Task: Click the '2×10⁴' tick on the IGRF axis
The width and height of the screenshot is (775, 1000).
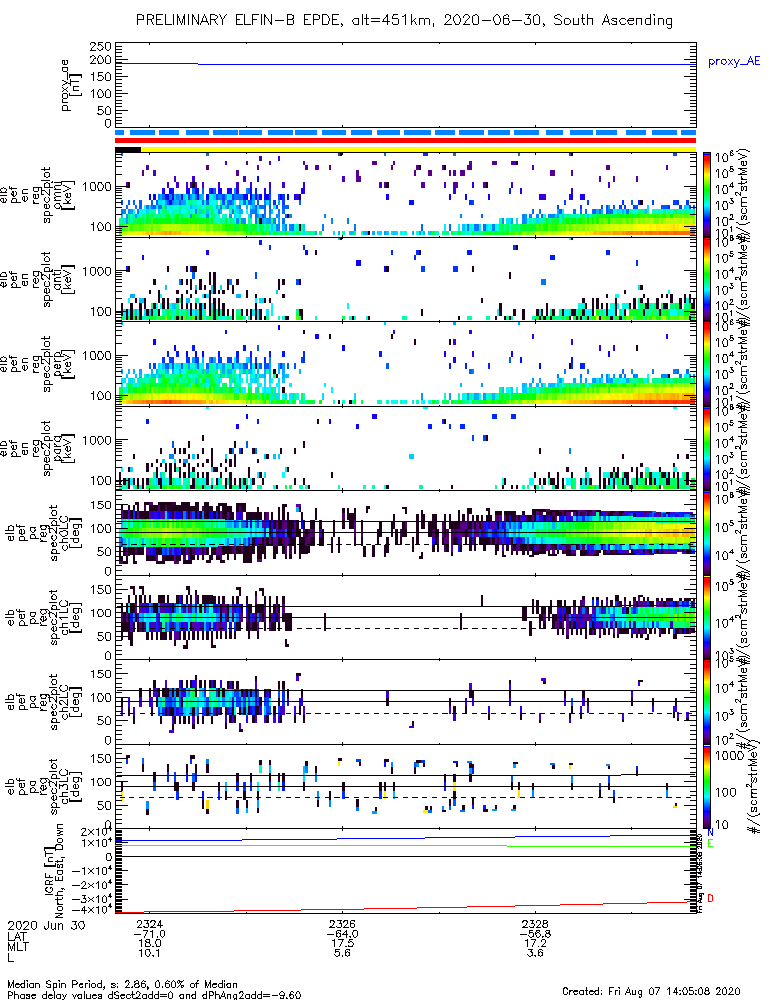Action: [96, 832]
